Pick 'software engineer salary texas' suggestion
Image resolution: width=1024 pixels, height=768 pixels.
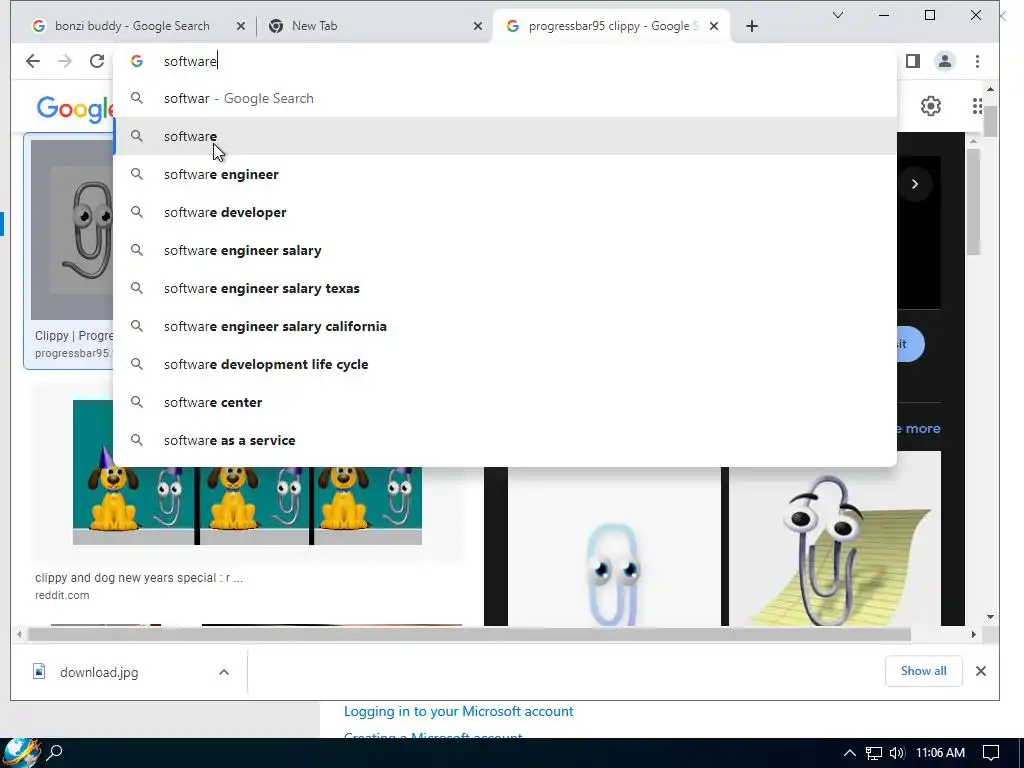(x=505, y=288)
